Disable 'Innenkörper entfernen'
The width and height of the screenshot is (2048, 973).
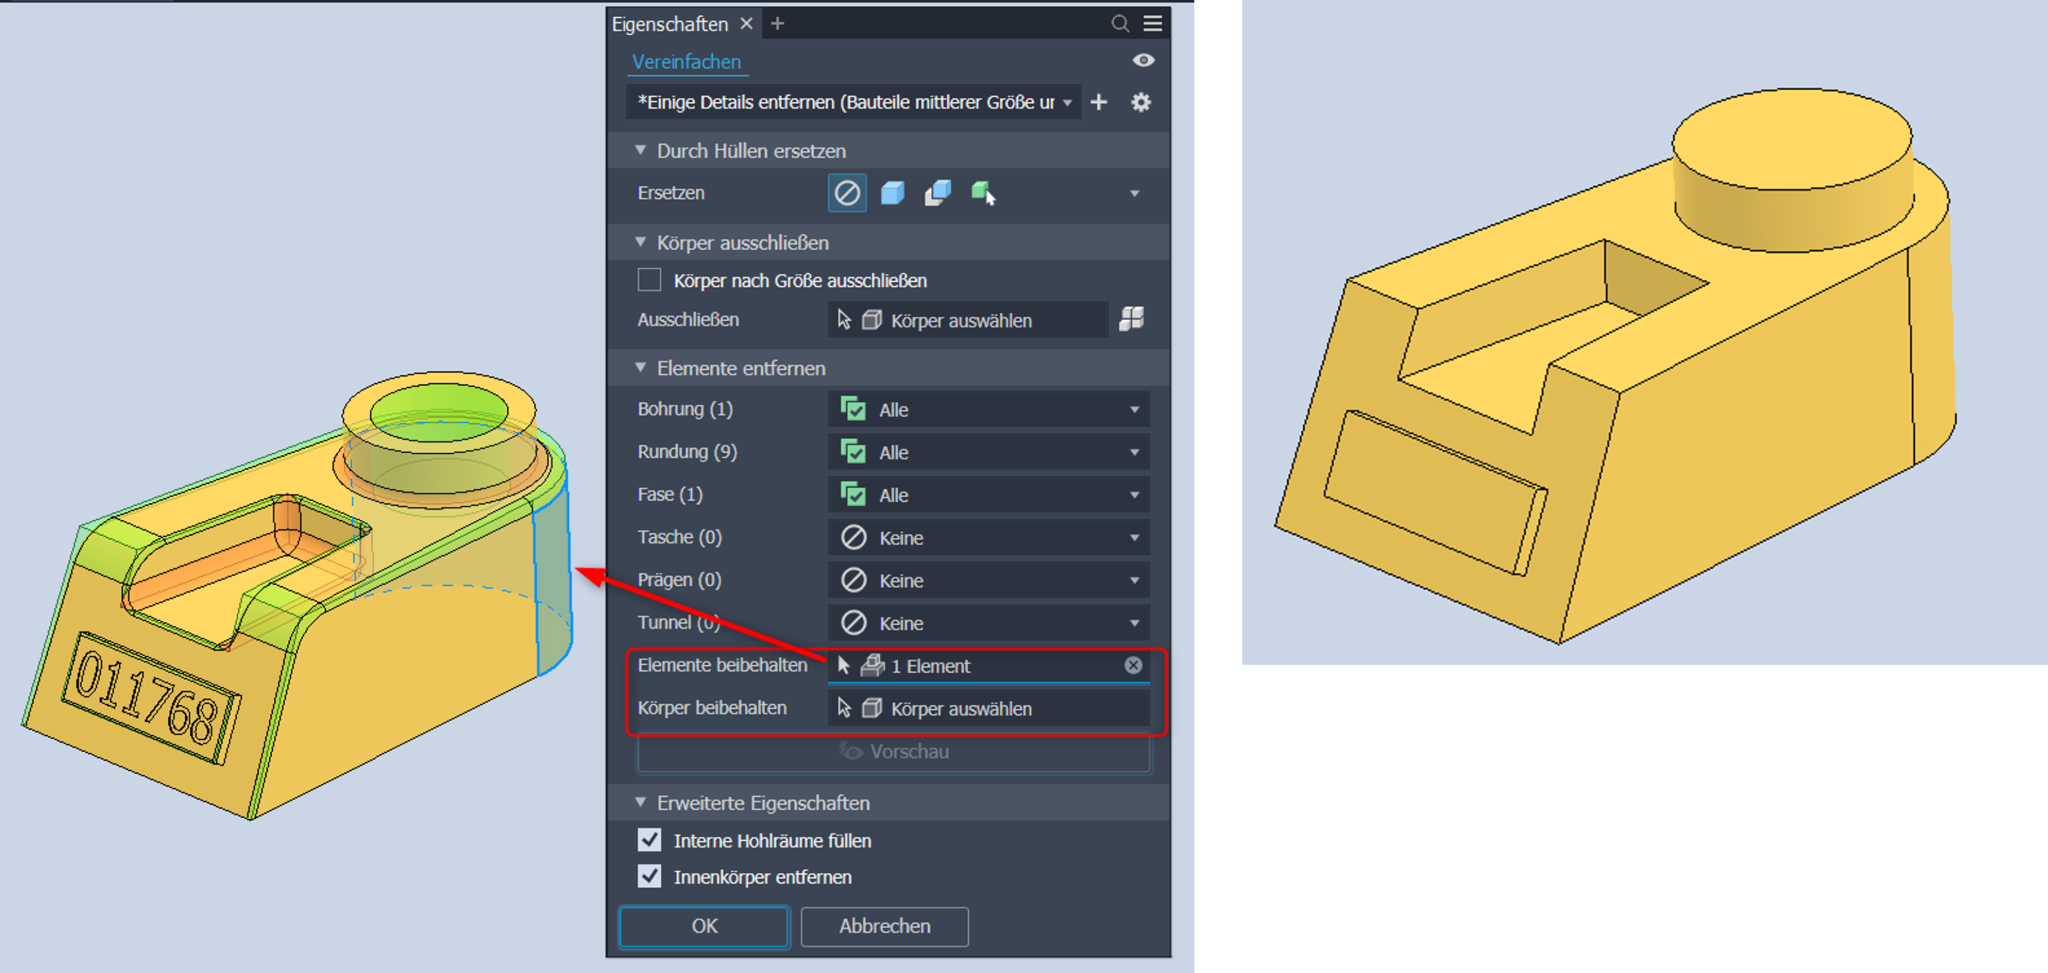point(648,876)
